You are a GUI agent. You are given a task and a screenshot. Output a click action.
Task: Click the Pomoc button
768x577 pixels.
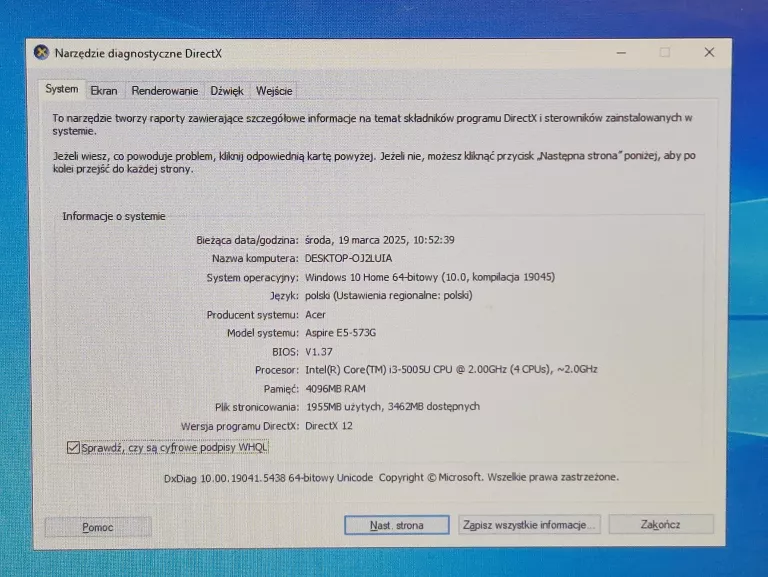[x=98, y=527]
